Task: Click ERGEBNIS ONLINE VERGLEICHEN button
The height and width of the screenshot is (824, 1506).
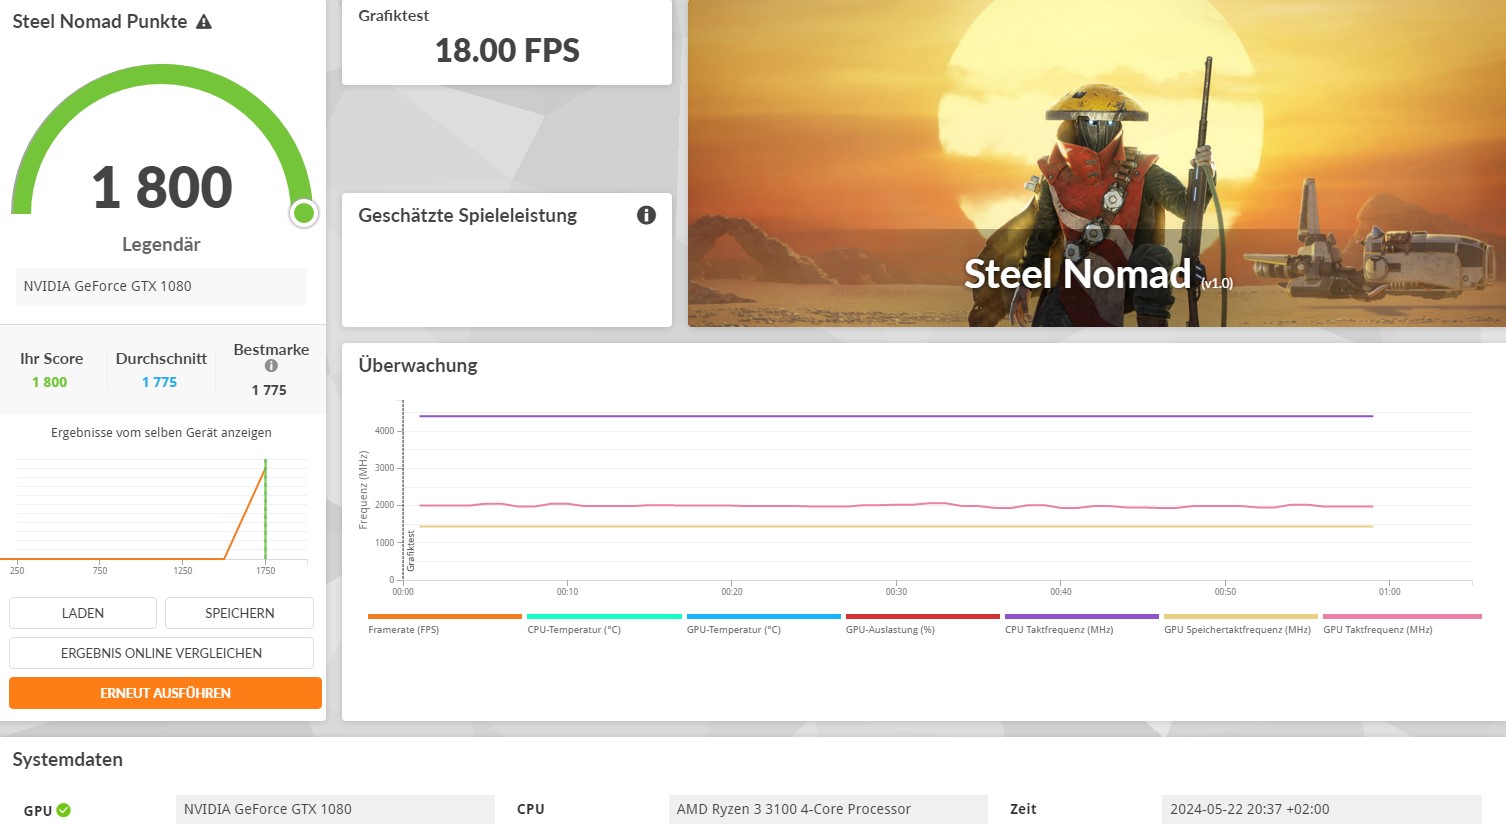Action: pyautogui.click(x=161, y=653)
